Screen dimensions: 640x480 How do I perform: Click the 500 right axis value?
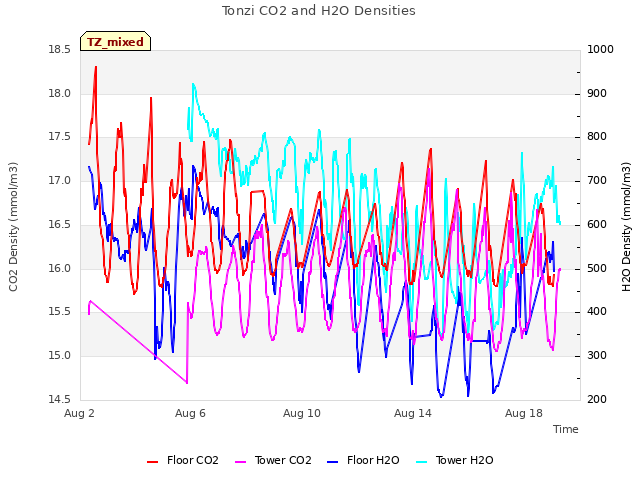(x=597, y=268)
